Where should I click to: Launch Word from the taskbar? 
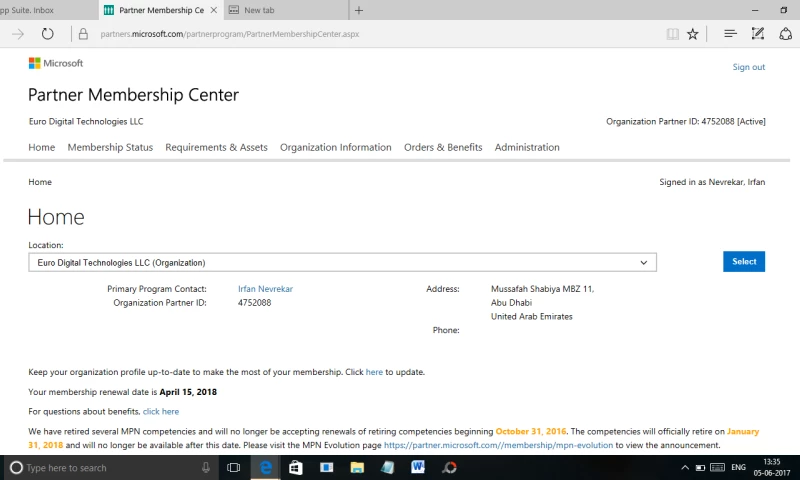click(x=418, y=467)
